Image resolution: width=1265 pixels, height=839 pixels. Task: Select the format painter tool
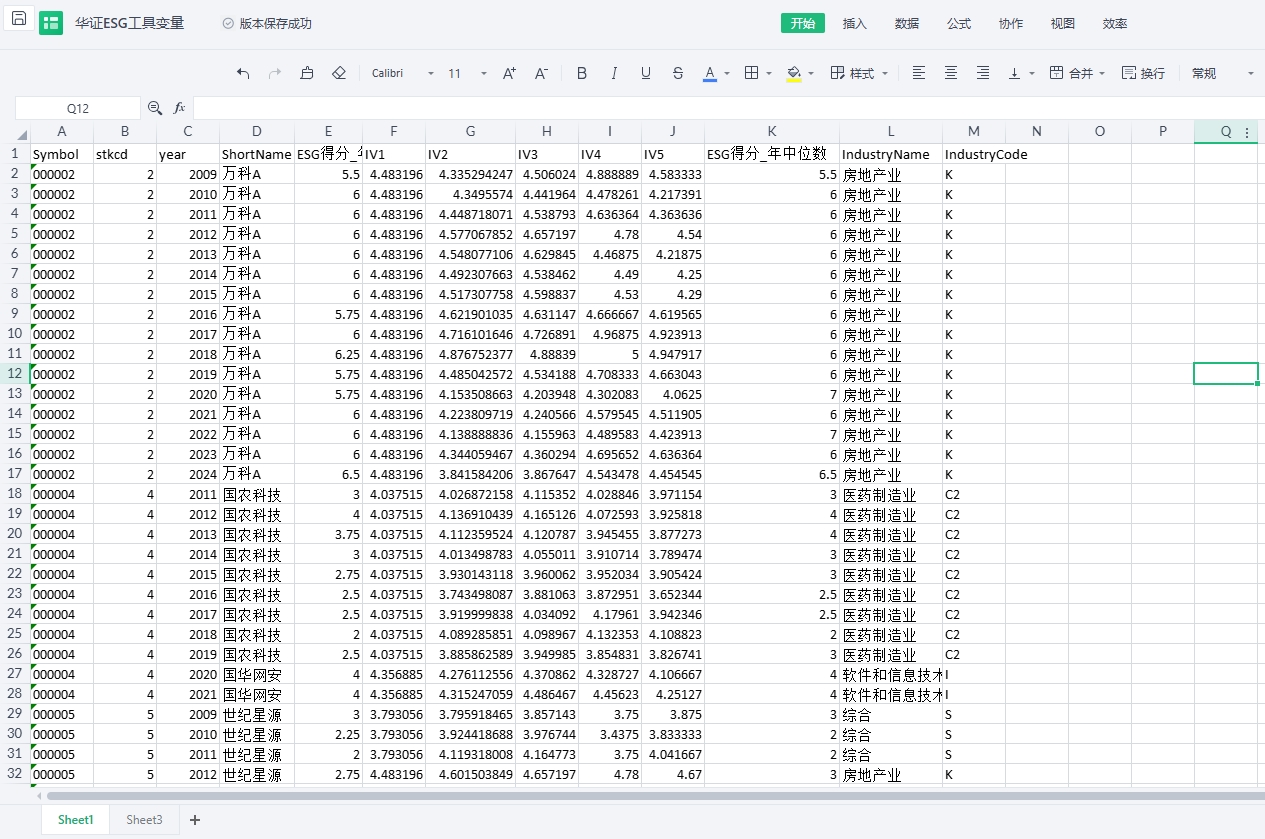tap(307, 73)
